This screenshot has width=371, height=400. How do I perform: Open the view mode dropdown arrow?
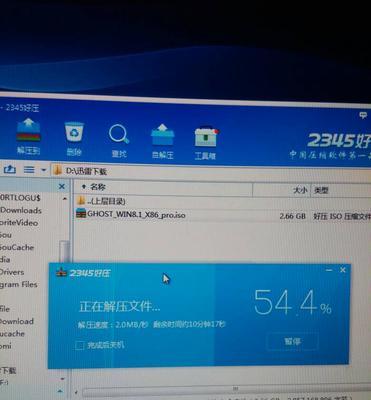click(43, 170)
